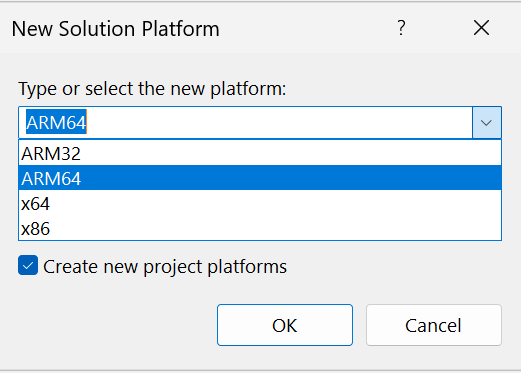Confirm with the OK button

[x=285, y=325]
